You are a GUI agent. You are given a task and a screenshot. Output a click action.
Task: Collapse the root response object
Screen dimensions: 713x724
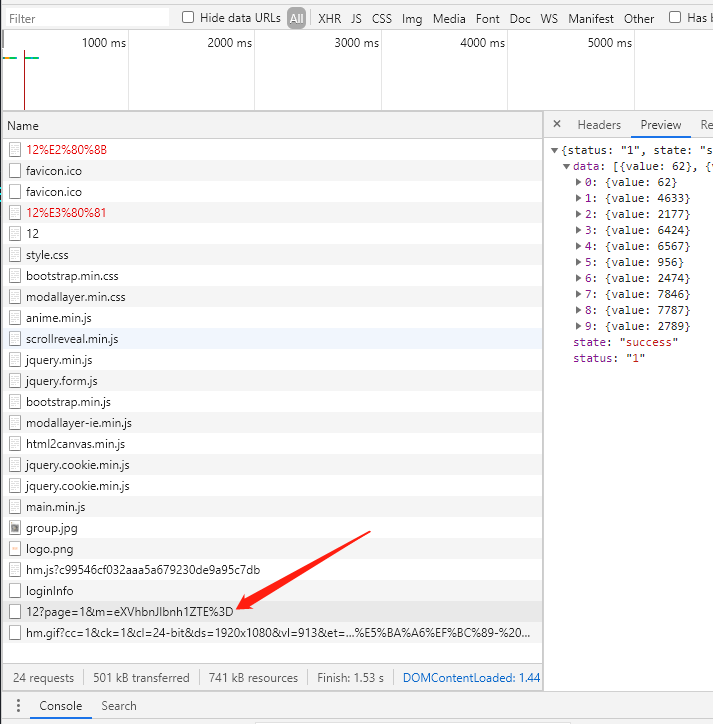[554, 150]
